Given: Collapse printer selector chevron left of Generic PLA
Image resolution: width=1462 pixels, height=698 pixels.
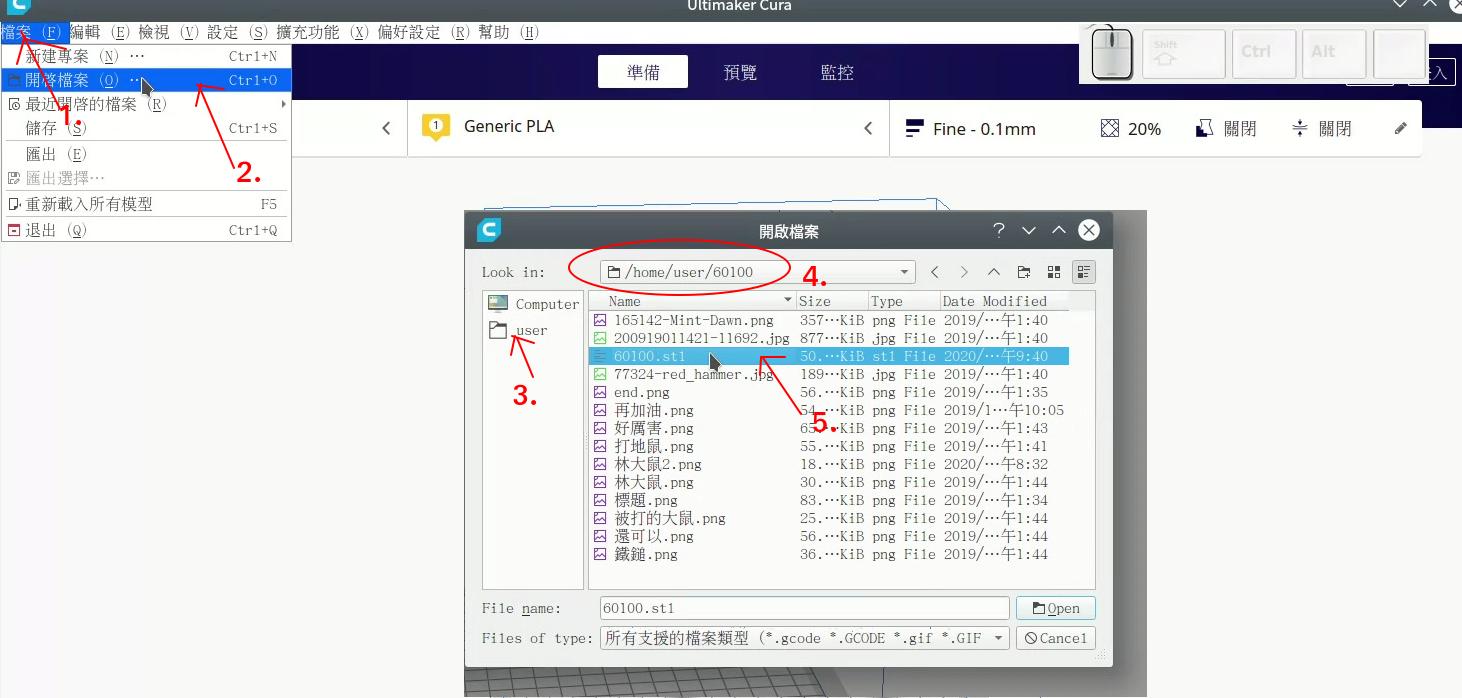Looking at the screenshot, I should [386, 128].
